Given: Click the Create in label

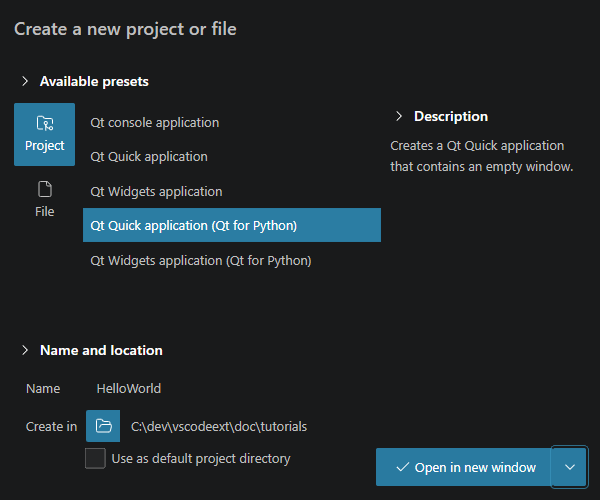Looking at the screenshot, I should [51, 427].
